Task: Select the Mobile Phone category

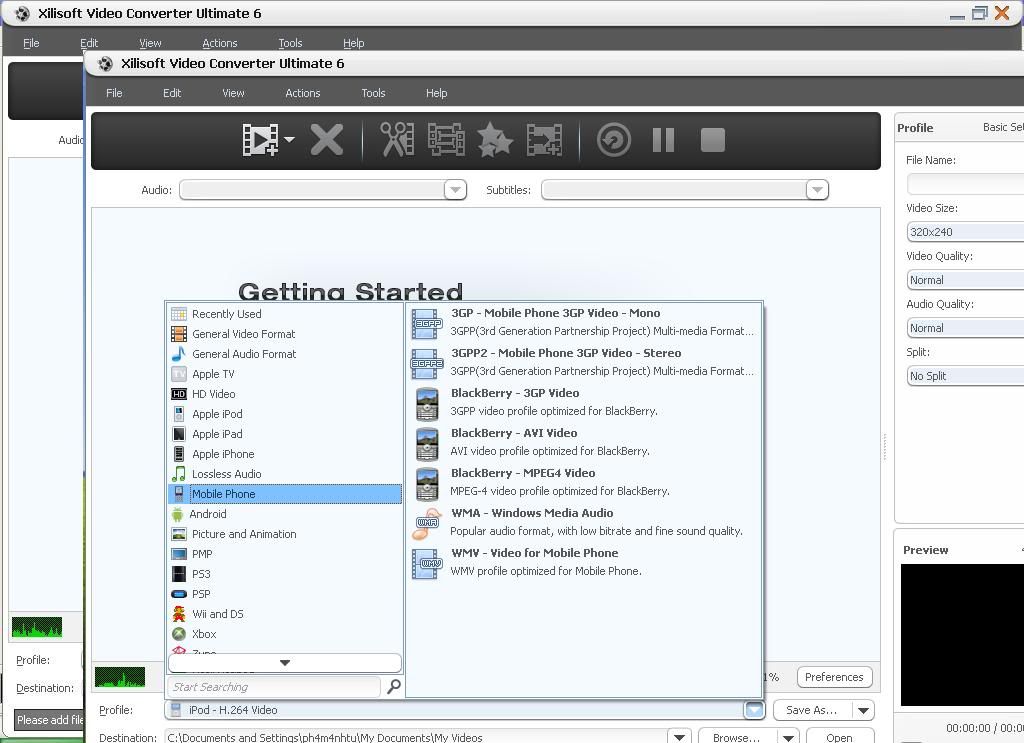Action: click(285, 494)
